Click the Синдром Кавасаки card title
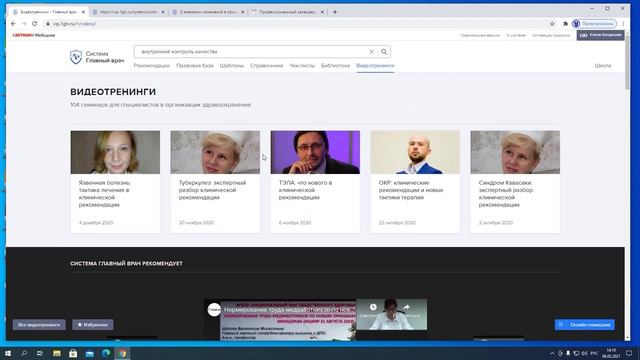The image size is (640, 360). (x=506, y=194)
